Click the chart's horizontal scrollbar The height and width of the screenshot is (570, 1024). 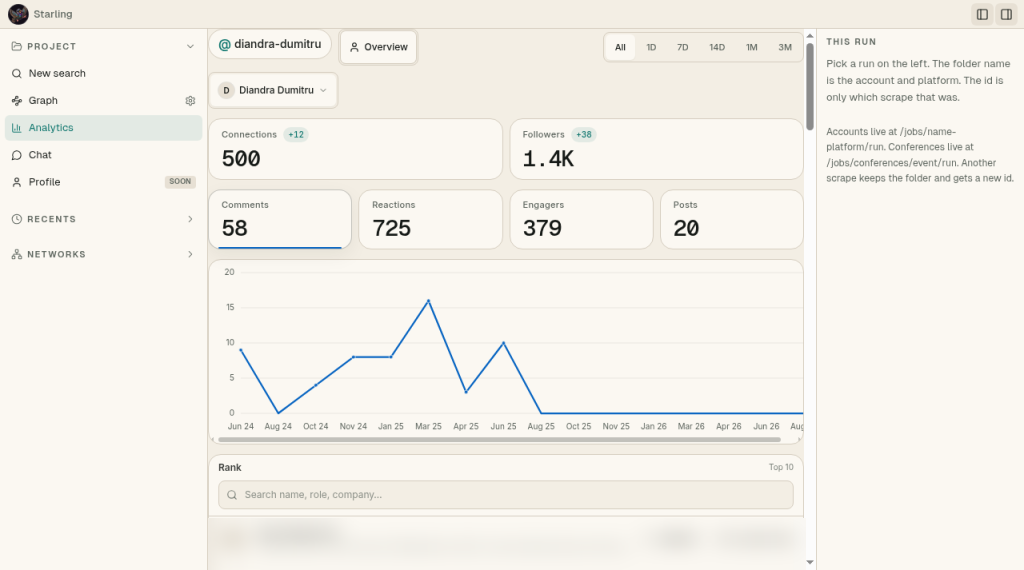click(500, 440)
